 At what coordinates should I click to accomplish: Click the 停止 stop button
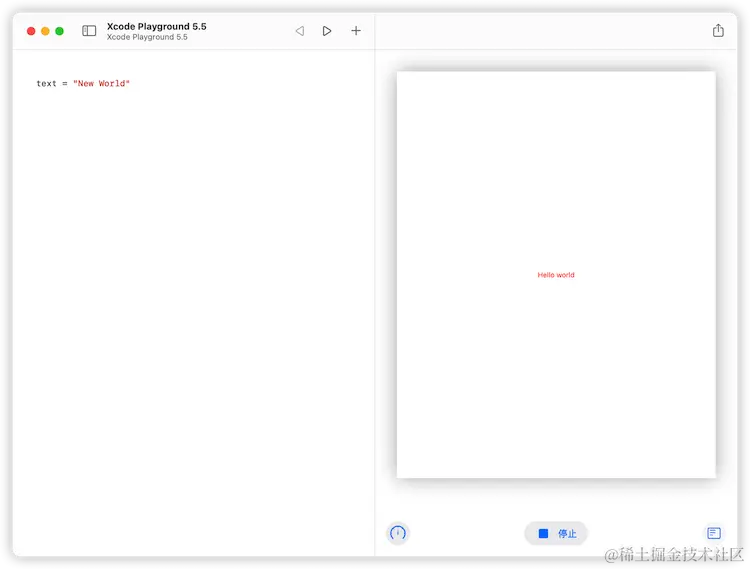pos(556,533)
